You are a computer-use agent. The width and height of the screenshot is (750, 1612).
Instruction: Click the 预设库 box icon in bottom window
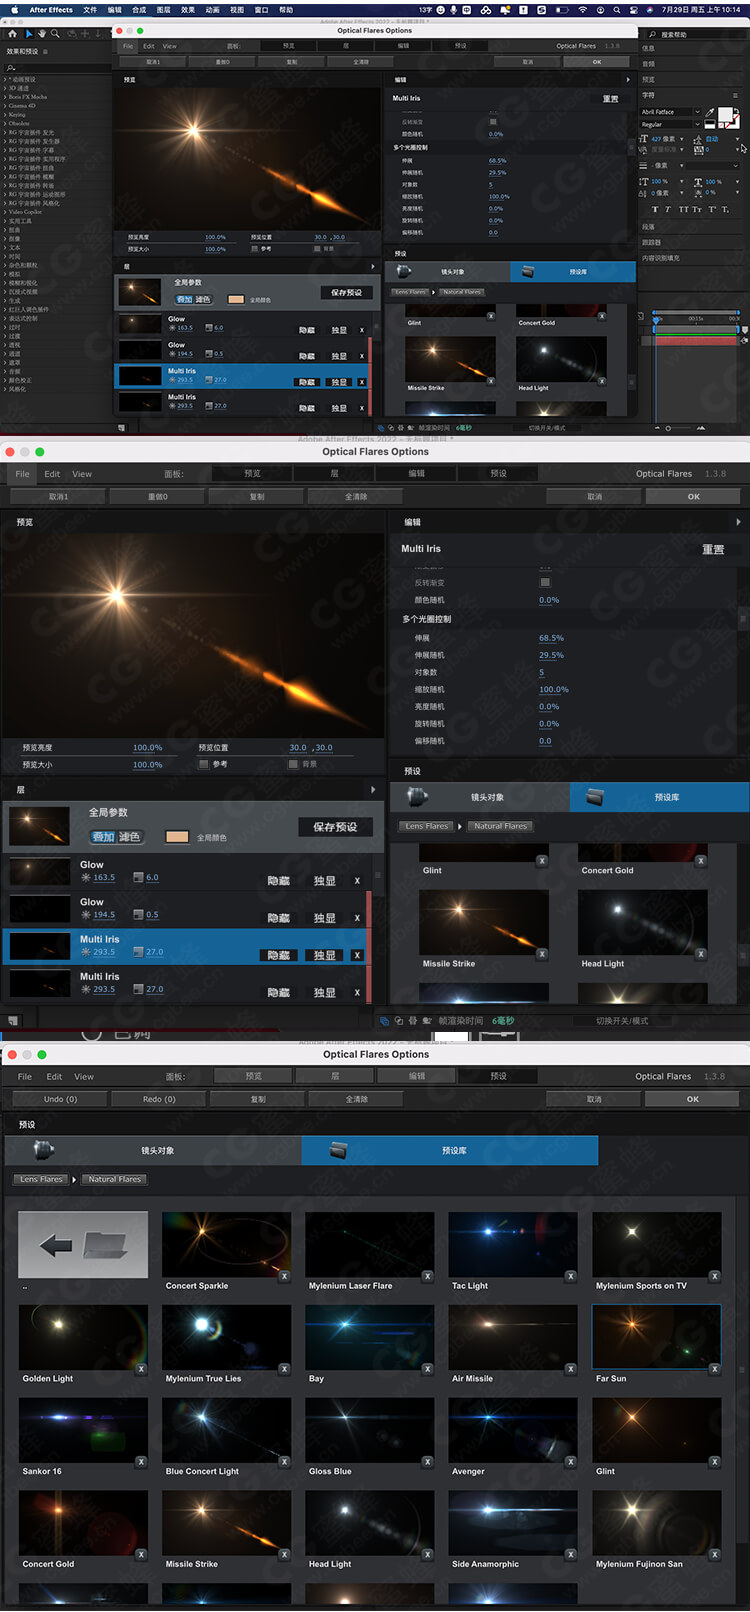[x=339, y=1150]
